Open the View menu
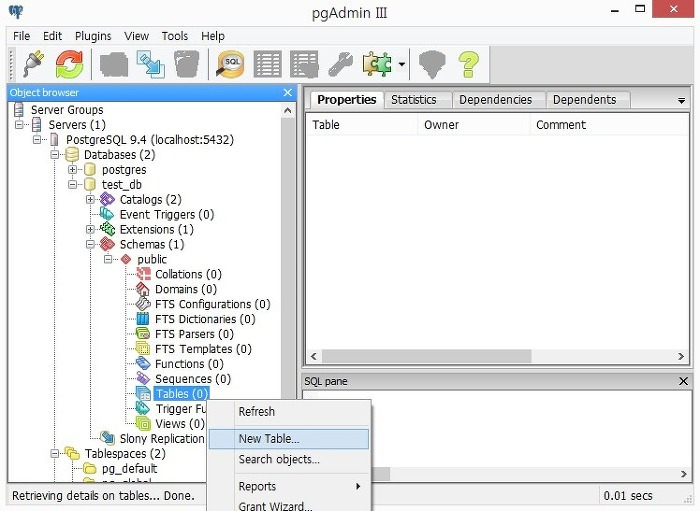The height and width of the screenshot is (511, 700). [x=136, y=36]
